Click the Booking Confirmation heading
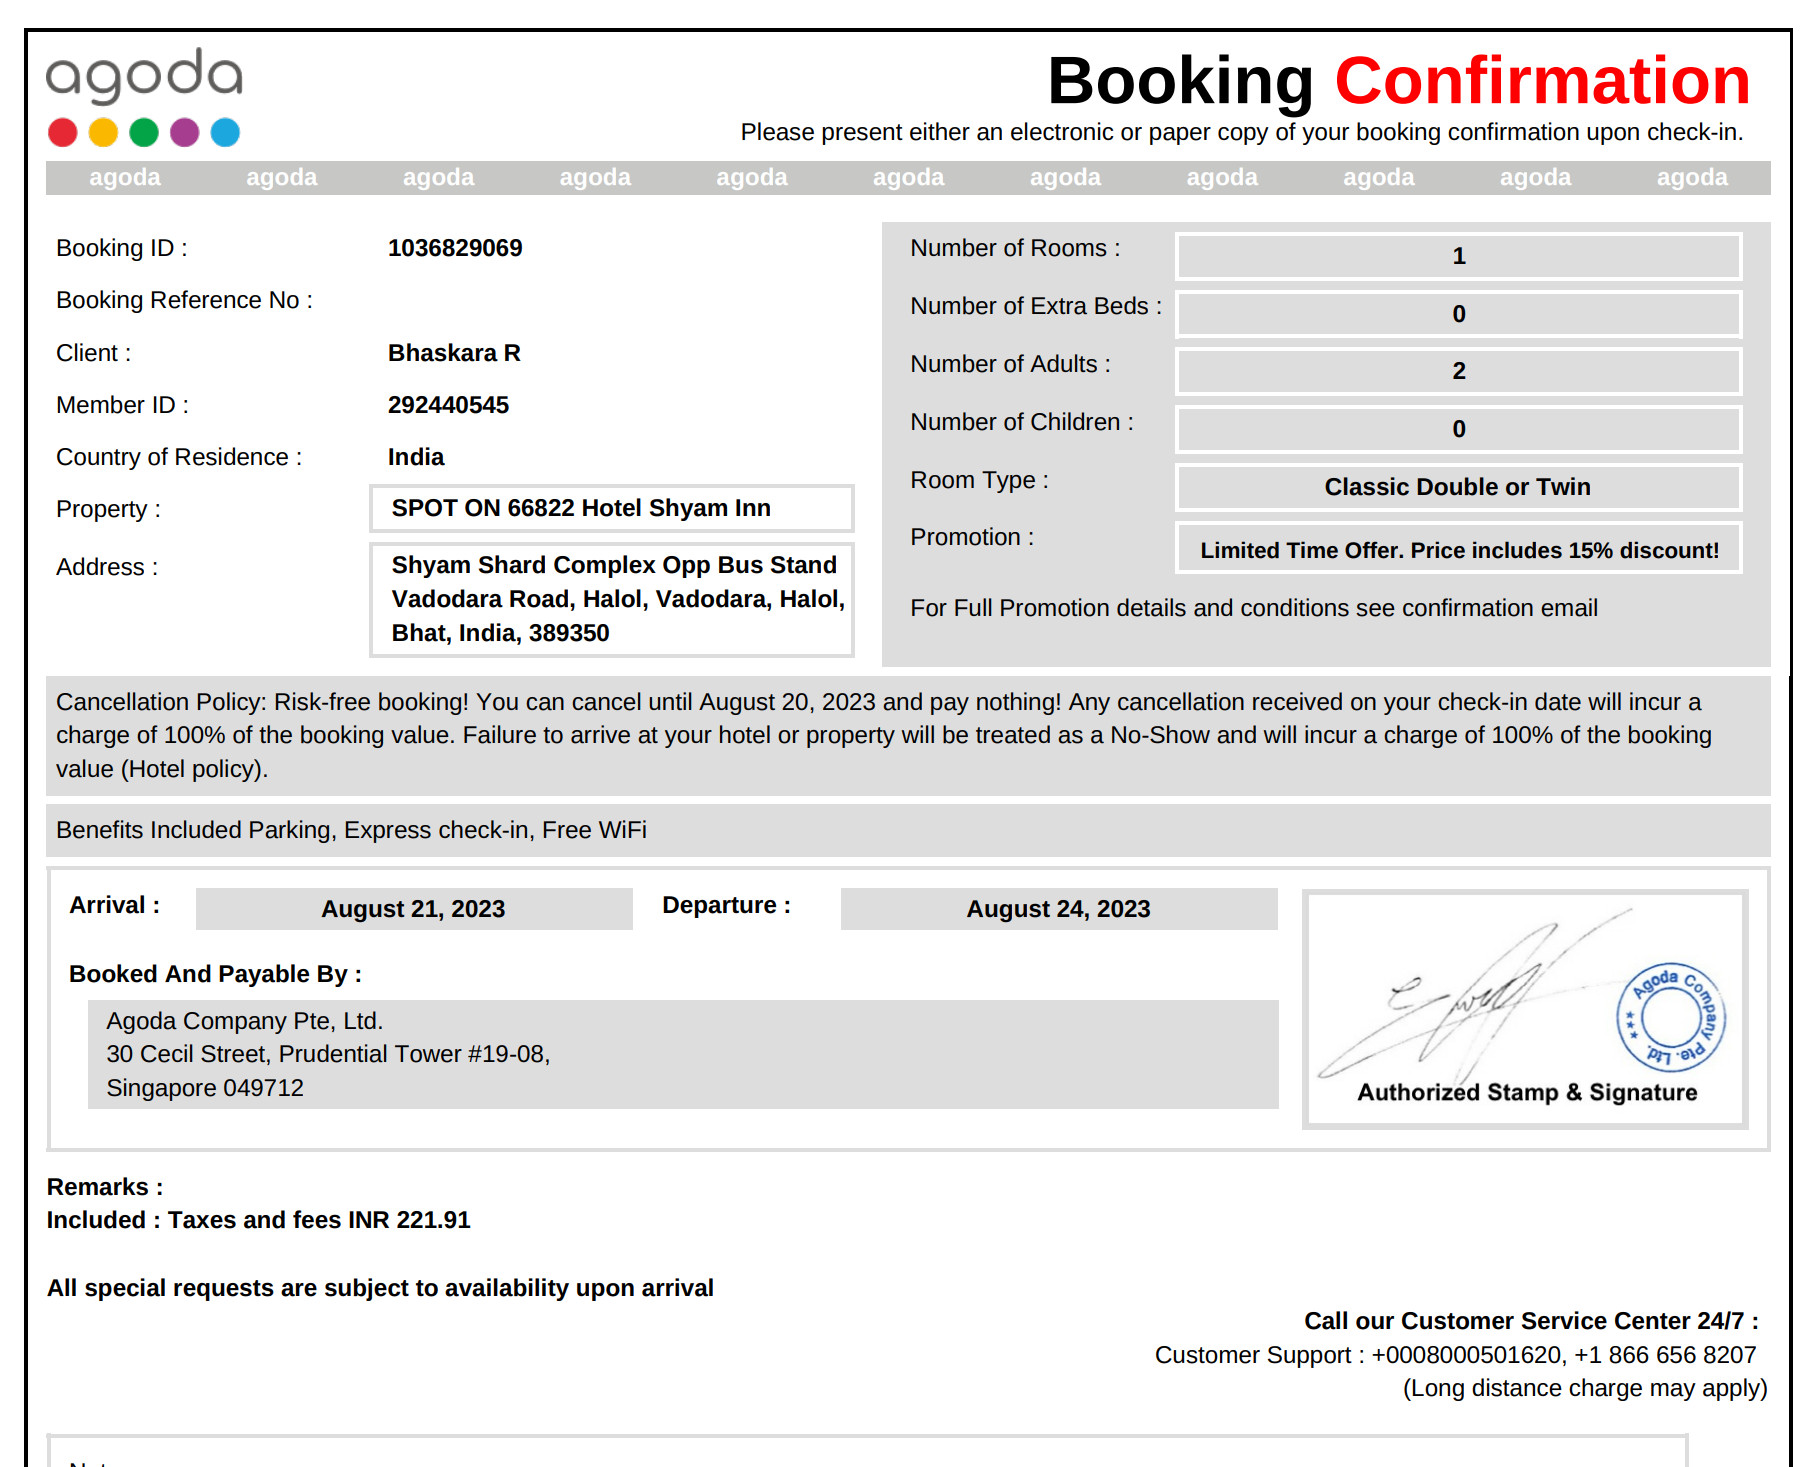The image size is (1820, 1467). pyautogui.click(x=1398, y=80)
